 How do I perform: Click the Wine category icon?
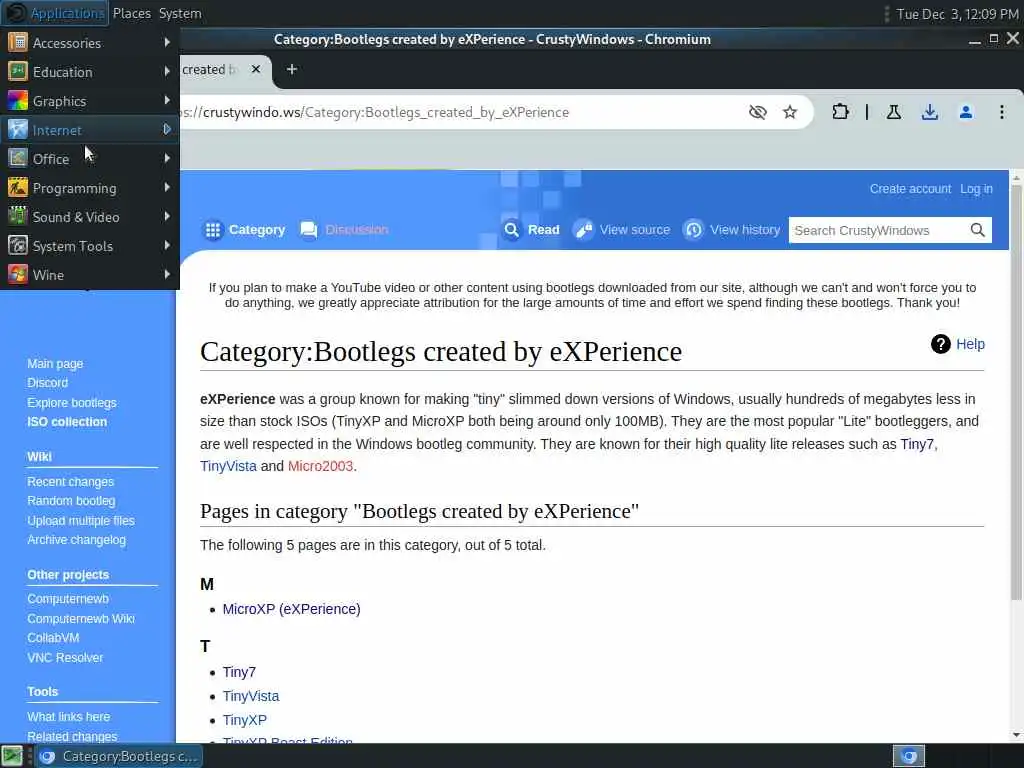[18, 274]
